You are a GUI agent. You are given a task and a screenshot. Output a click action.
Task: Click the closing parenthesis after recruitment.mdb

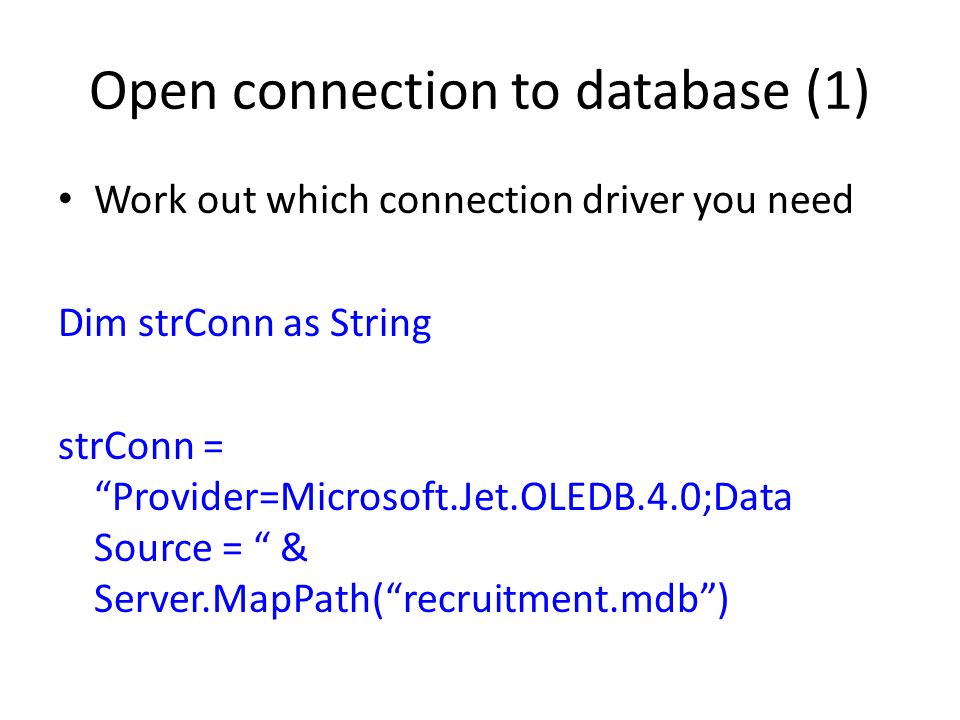click(722, 599)
